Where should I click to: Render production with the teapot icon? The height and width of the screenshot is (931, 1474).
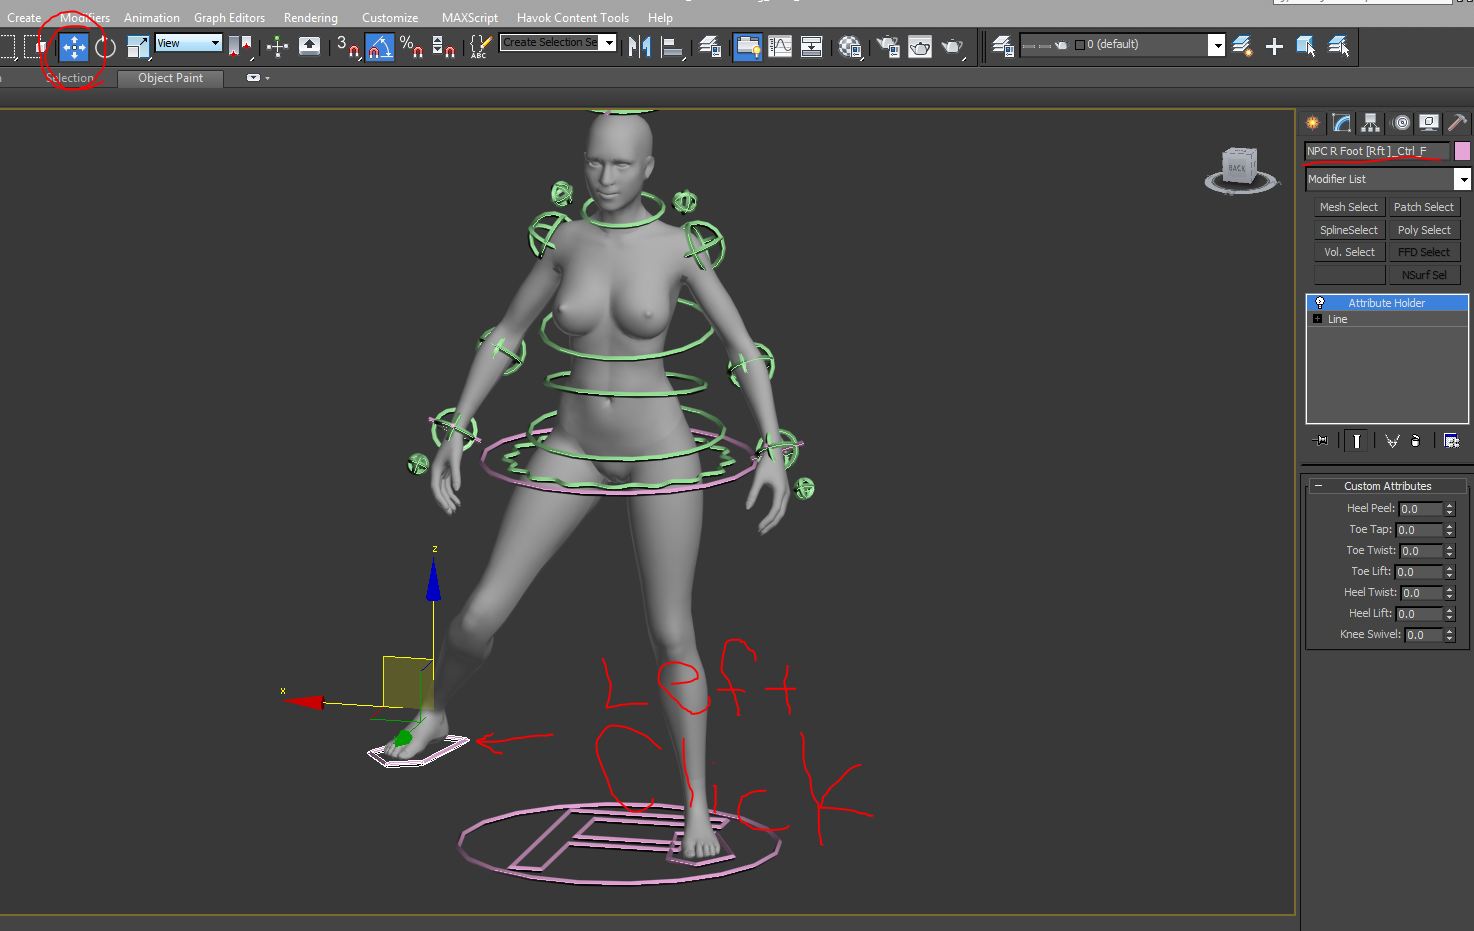(x=953, y=46)
